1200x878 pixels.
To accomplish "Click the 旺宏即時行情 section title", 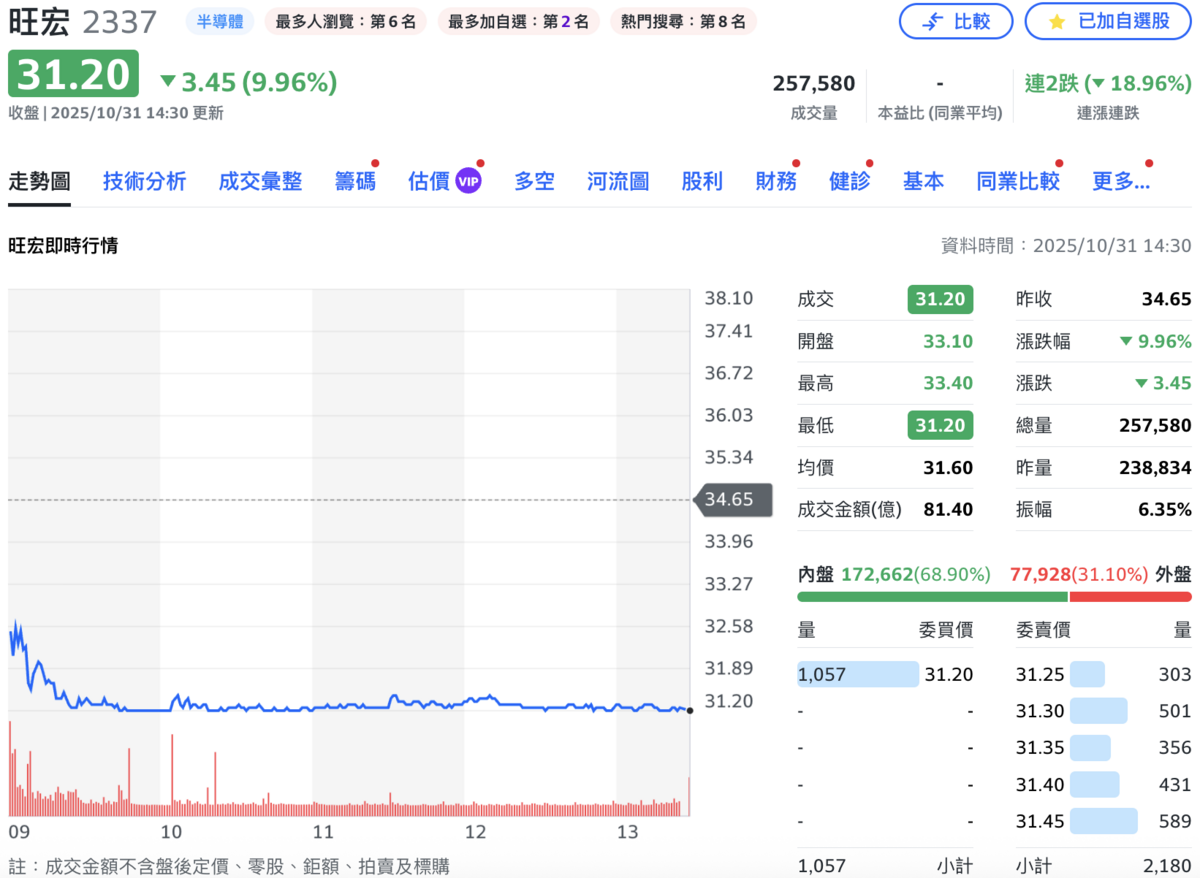I will tap(63, 245).
